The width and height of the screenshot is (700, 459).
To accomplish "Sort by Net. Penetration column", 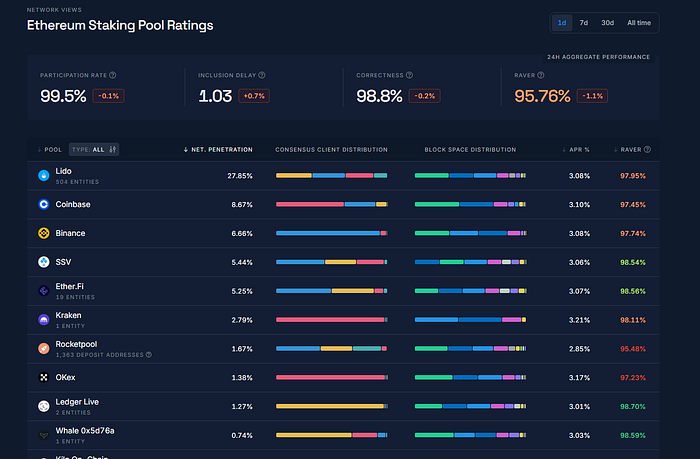I will [218, 150].
